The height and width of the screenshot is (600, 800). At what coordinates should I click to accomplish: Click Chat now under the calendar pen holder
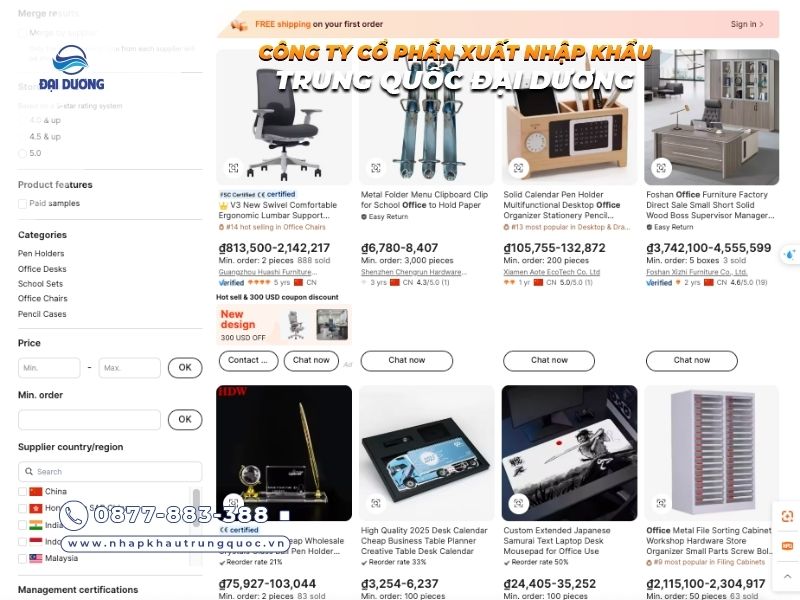tap(549, 360)
